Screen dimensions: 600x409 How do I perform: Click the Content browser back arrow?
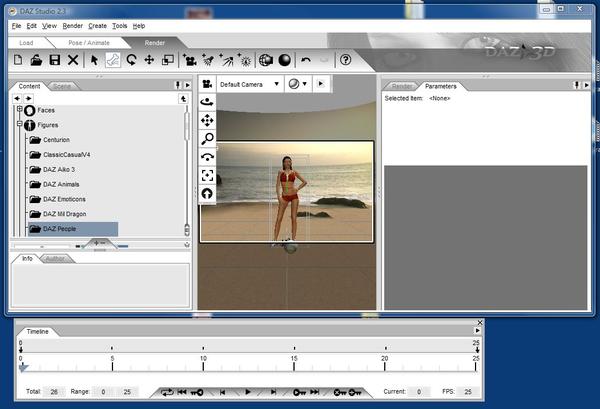pyautogui.click(x=17, y=98)
